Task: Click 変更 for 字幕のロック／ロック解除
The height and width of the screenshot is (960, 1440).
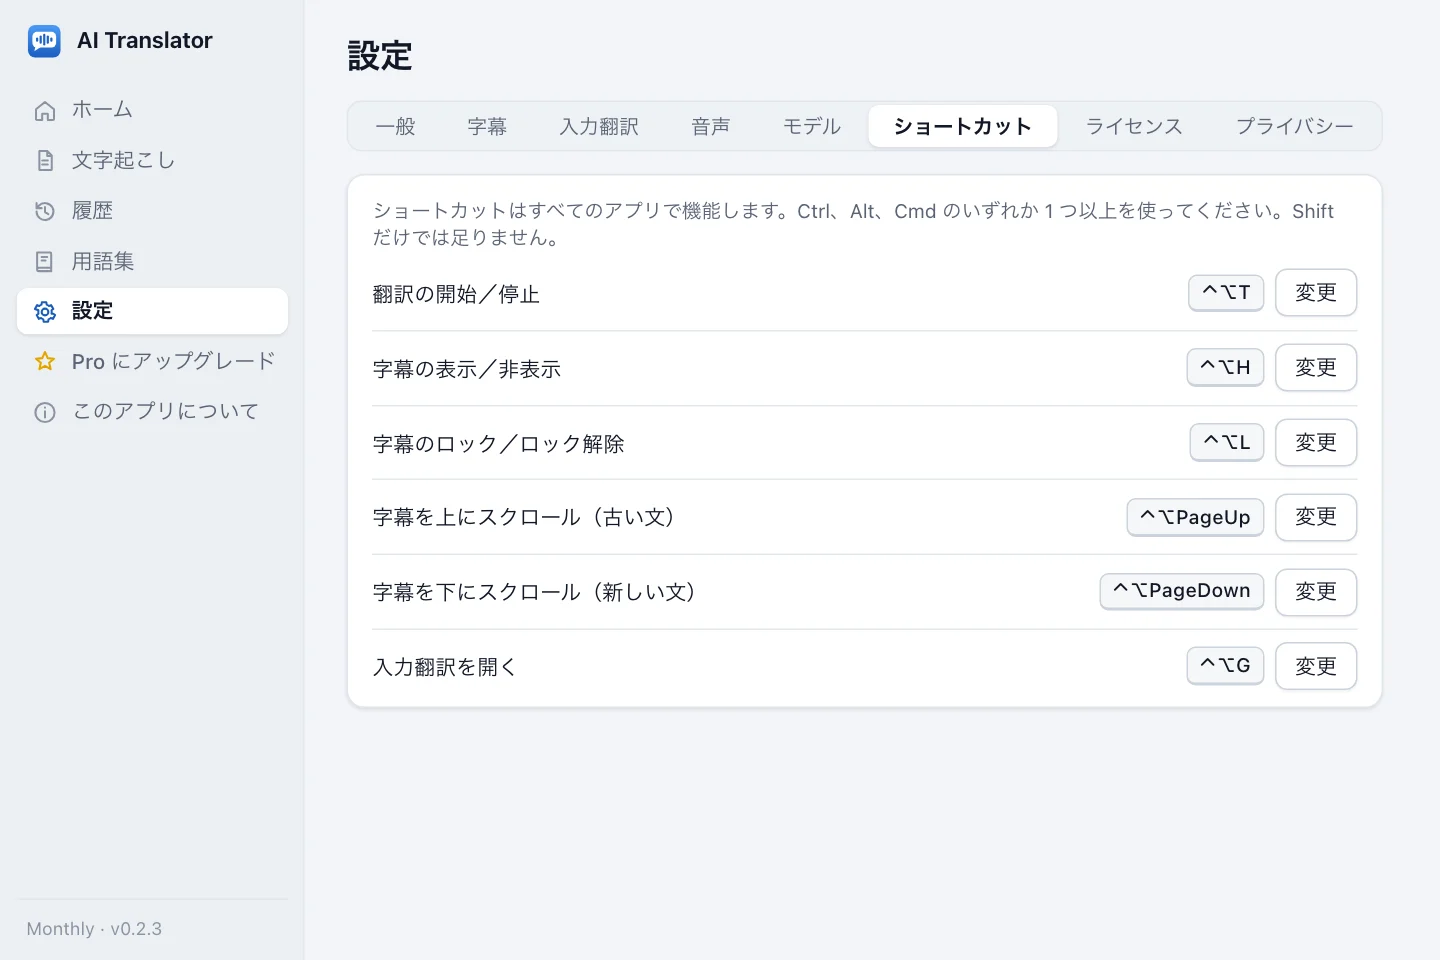Action: [x=1316, y=443]
